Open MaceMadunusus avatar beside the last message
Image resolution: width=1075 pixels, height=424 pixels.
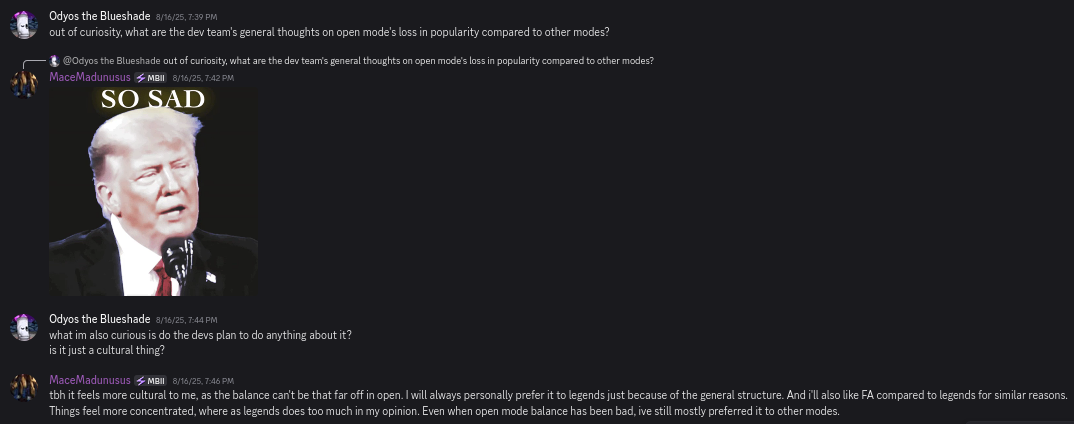(x=24, y=388)
